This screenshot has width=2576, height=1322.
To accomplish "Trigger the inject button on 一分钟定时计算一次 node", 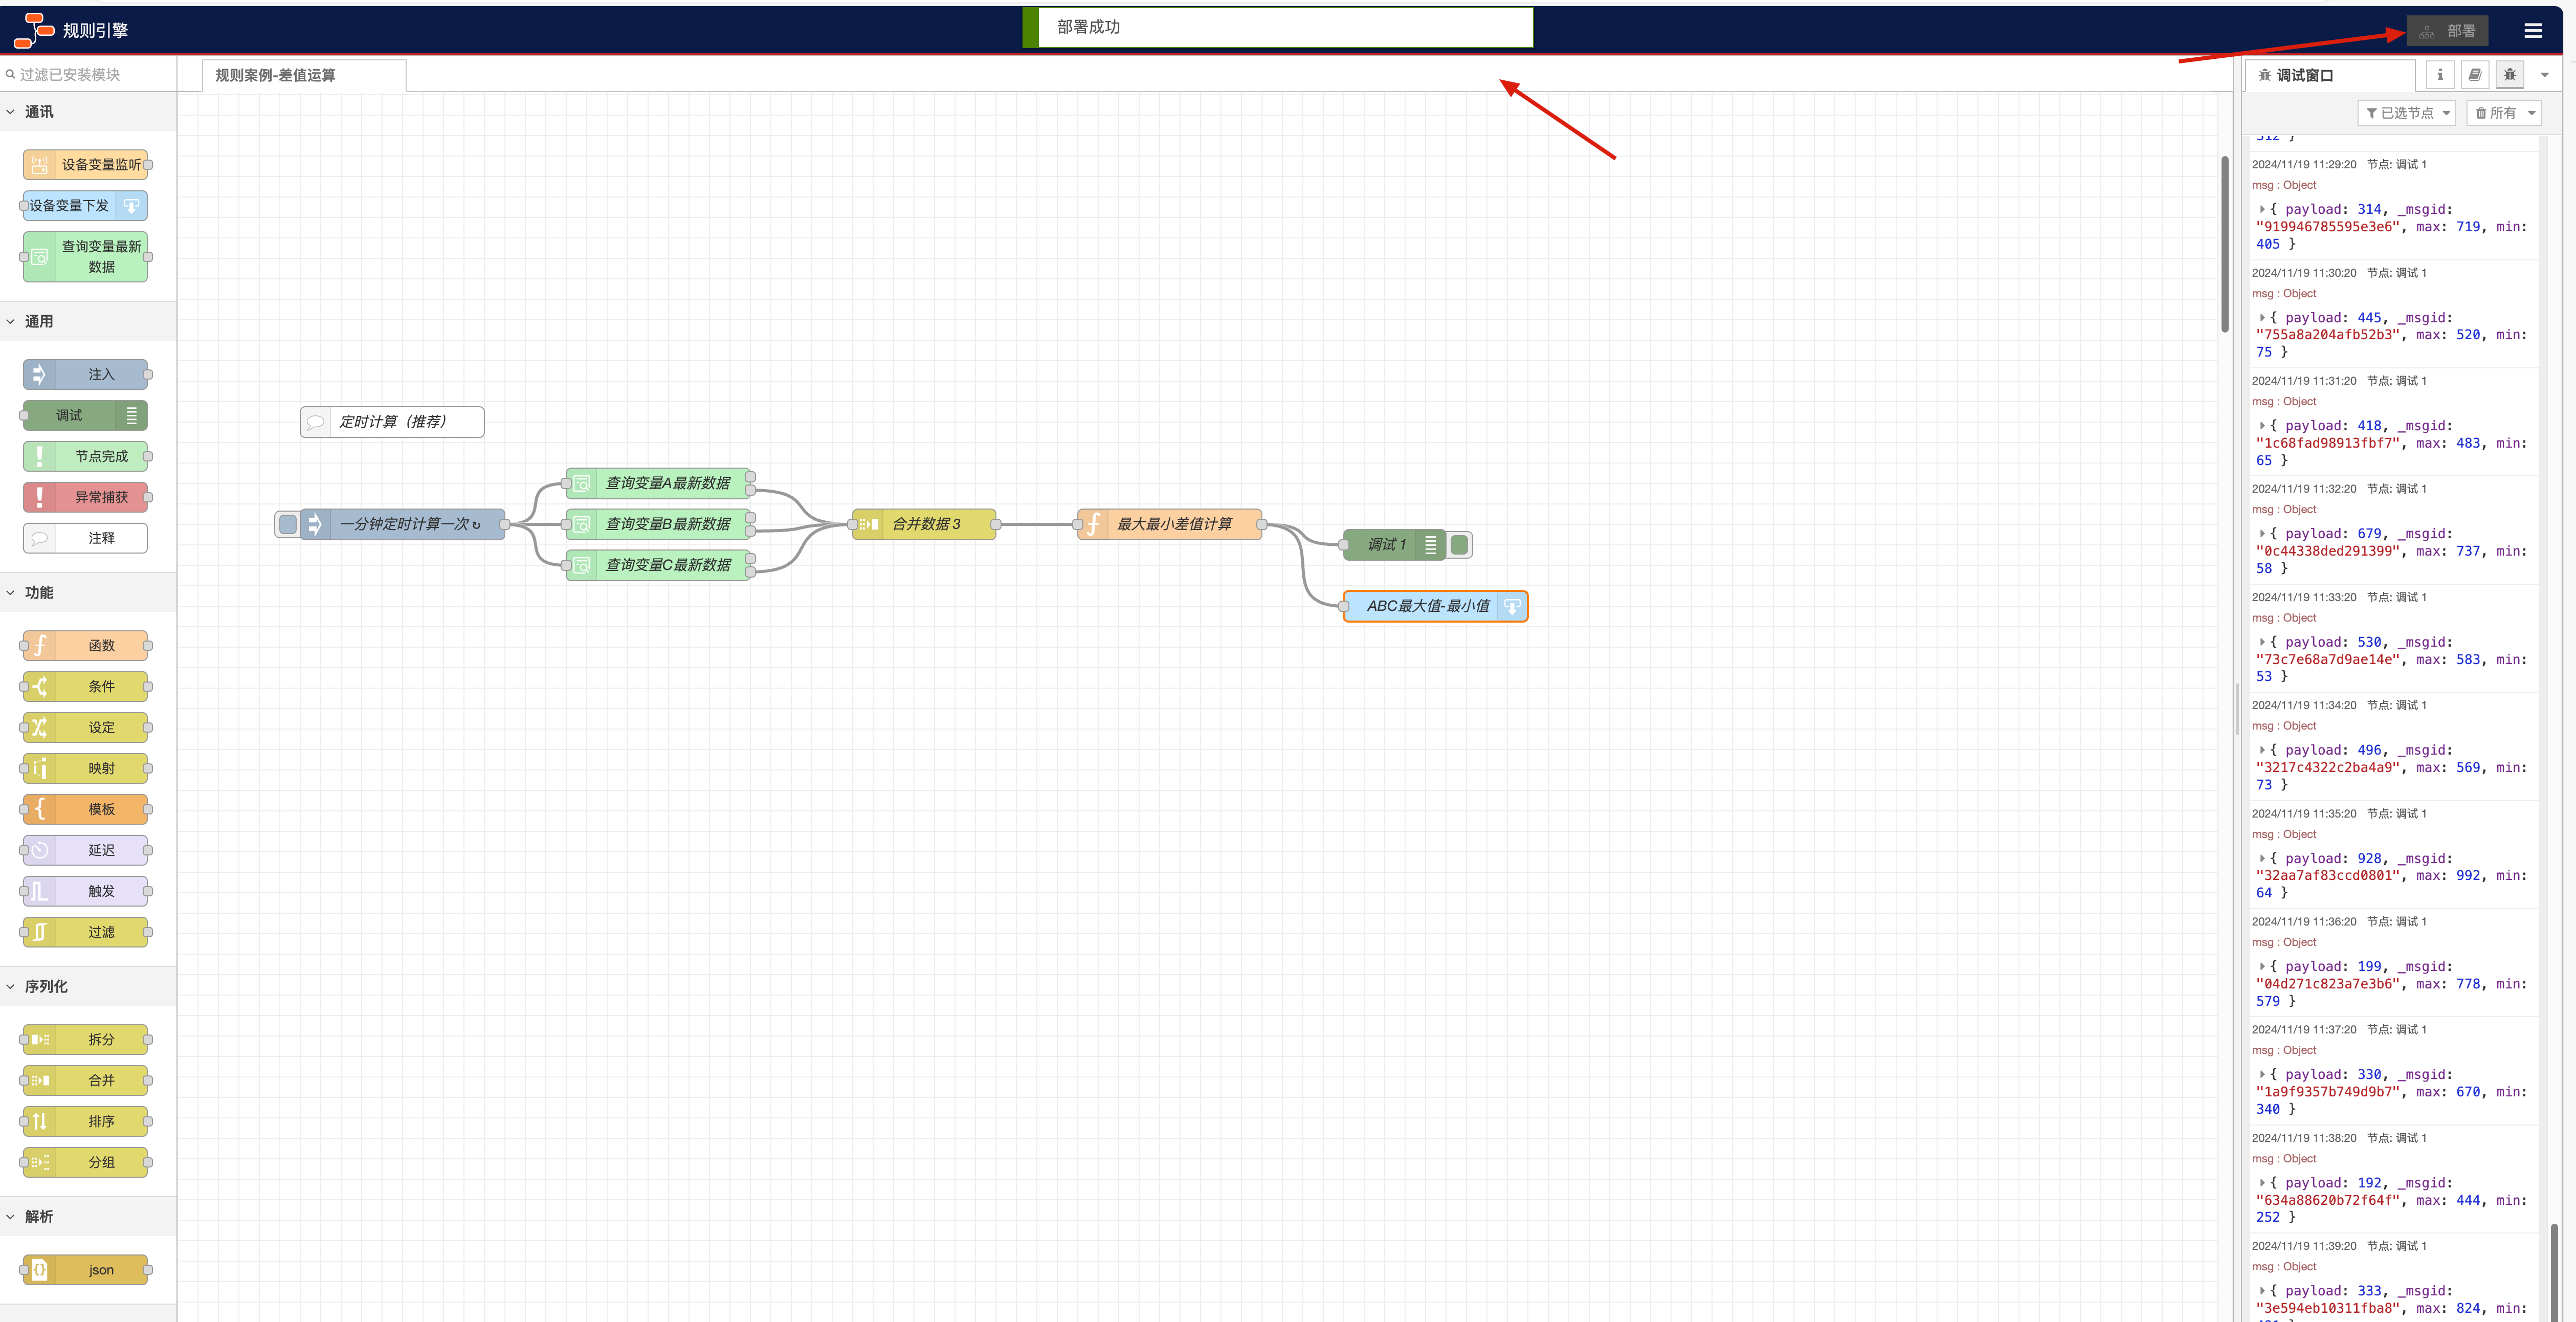I will pos(288,524).
